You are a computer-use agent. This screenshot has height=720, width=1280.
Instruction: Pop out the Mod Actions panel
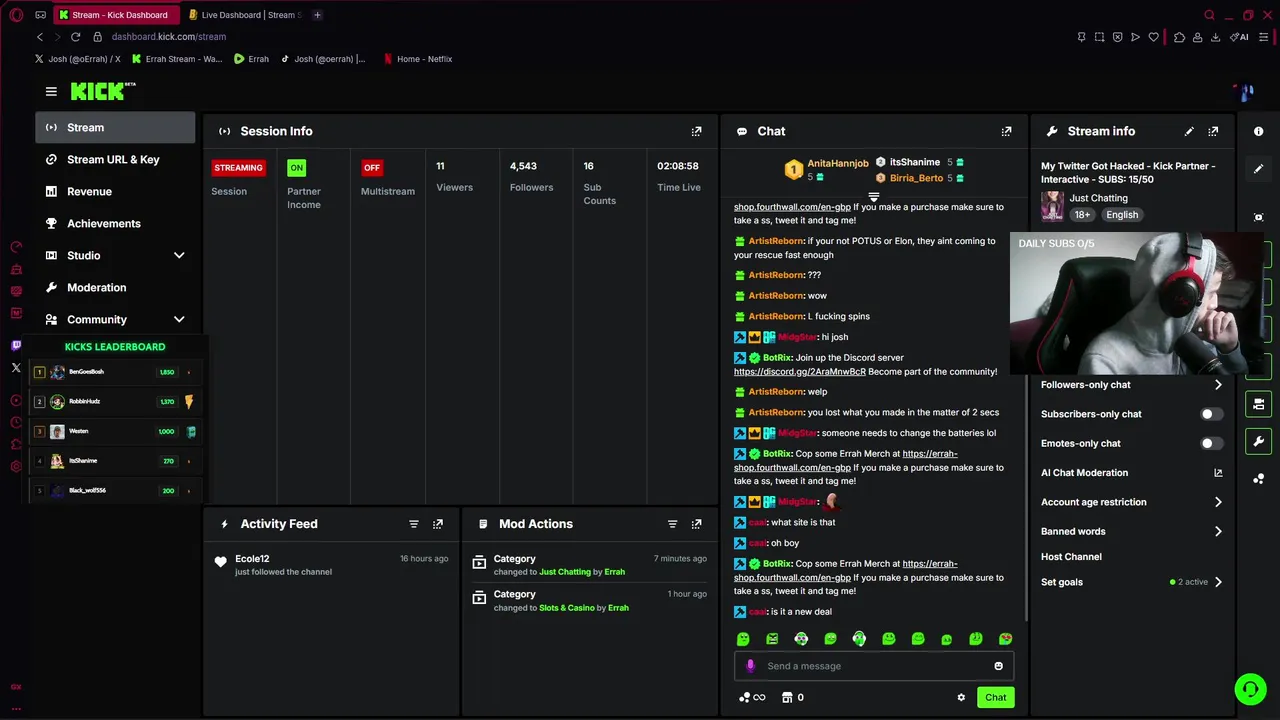click(696, 524)
